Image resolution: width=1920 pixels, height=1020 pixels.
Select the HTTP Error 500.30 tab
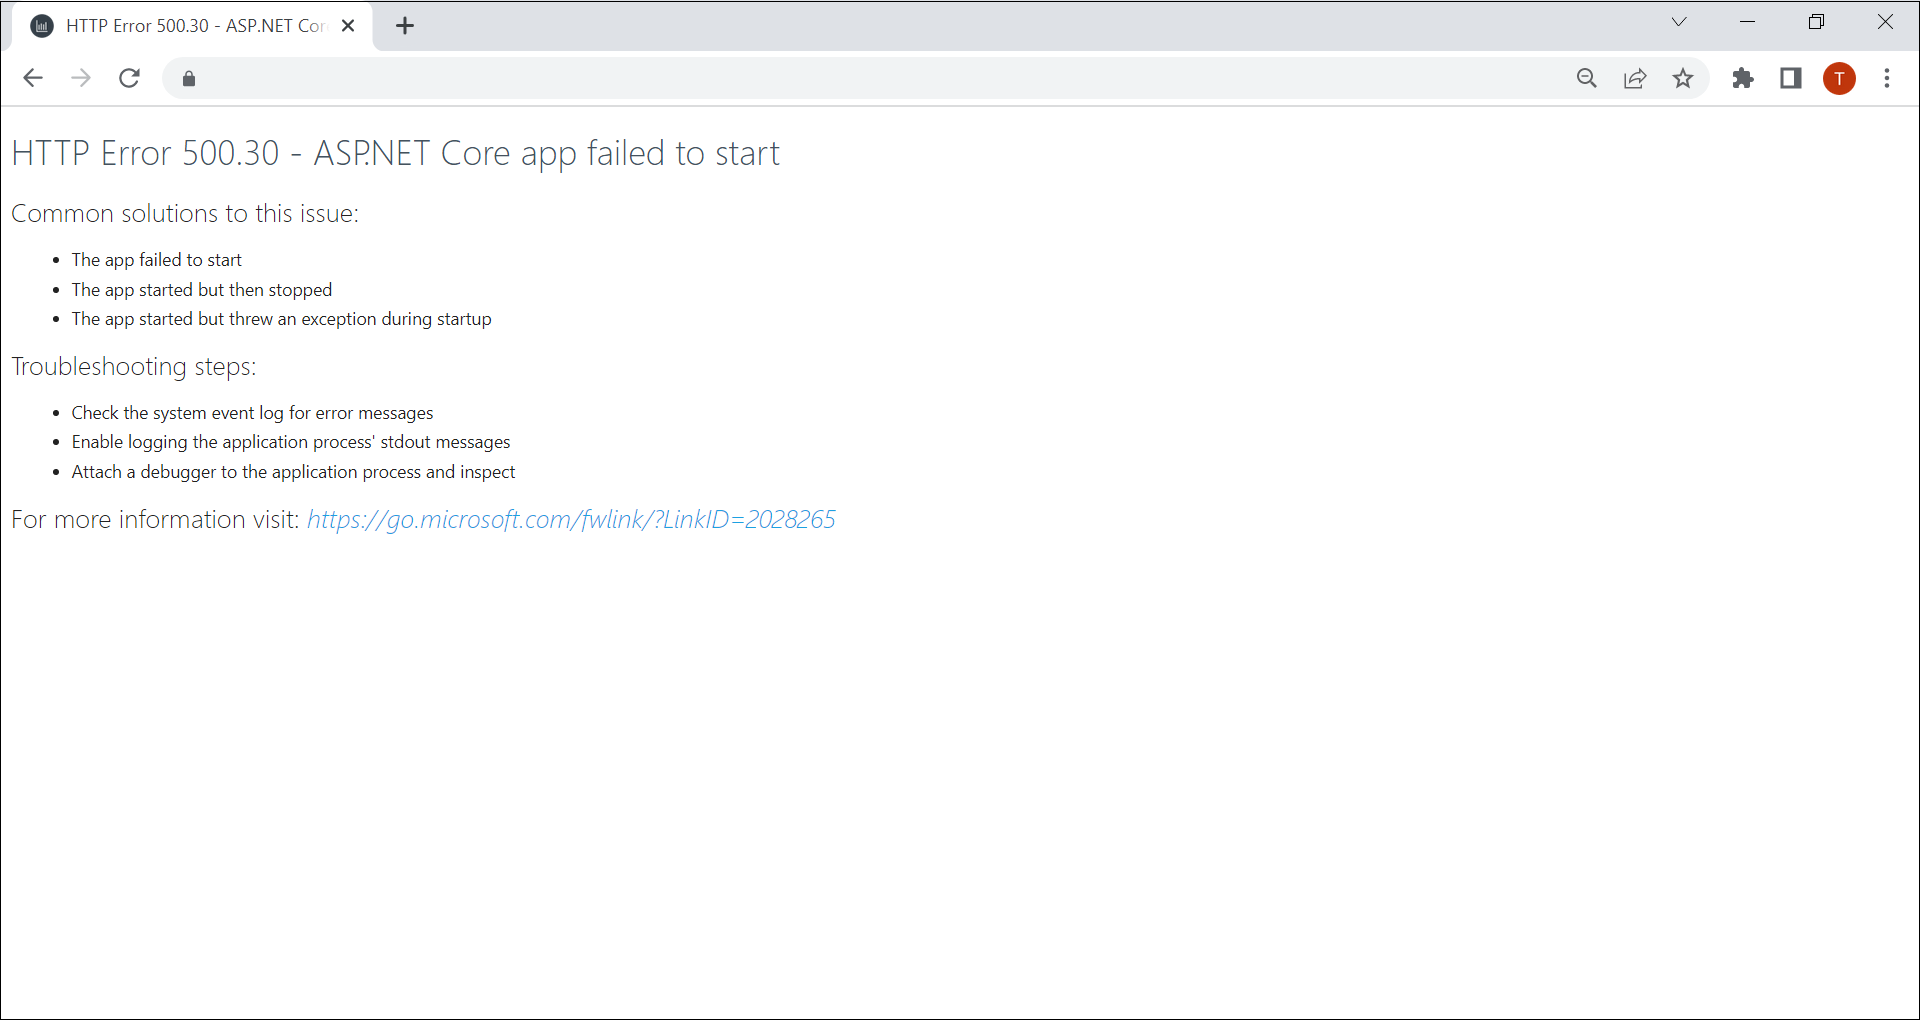[x=192, y=27]
